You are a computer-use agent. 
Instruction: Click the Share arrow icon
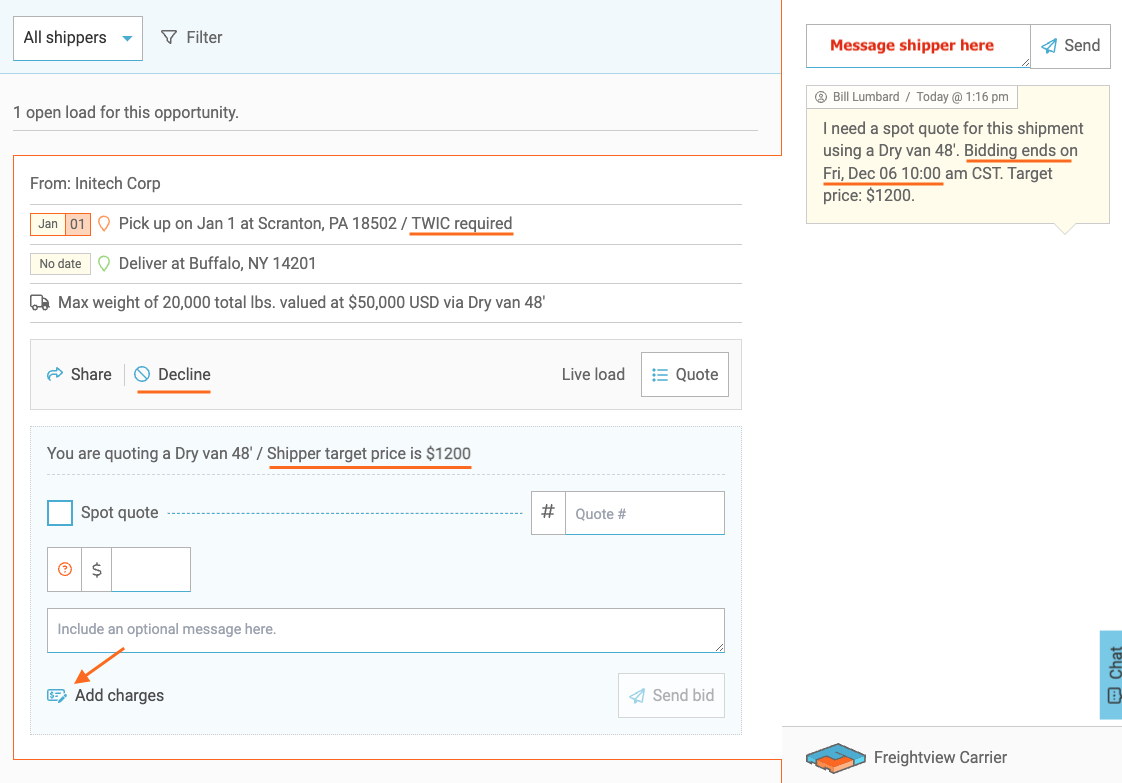point(55,374)
